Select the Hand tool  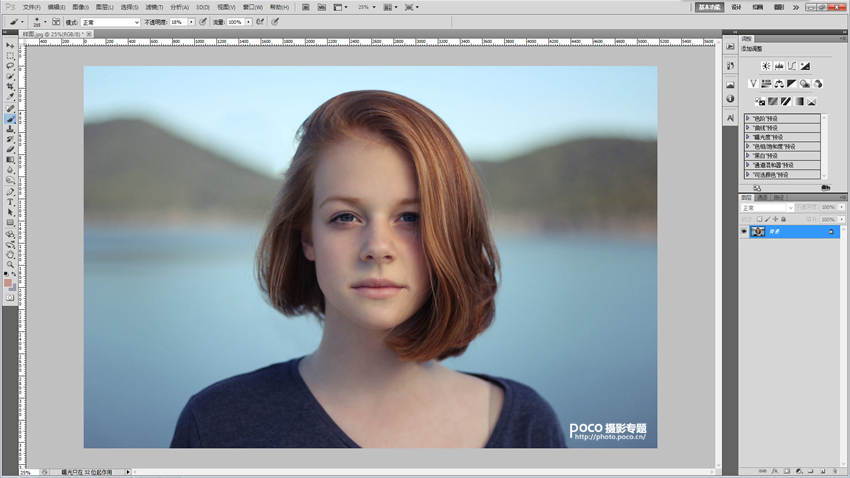tap(10, 255)
